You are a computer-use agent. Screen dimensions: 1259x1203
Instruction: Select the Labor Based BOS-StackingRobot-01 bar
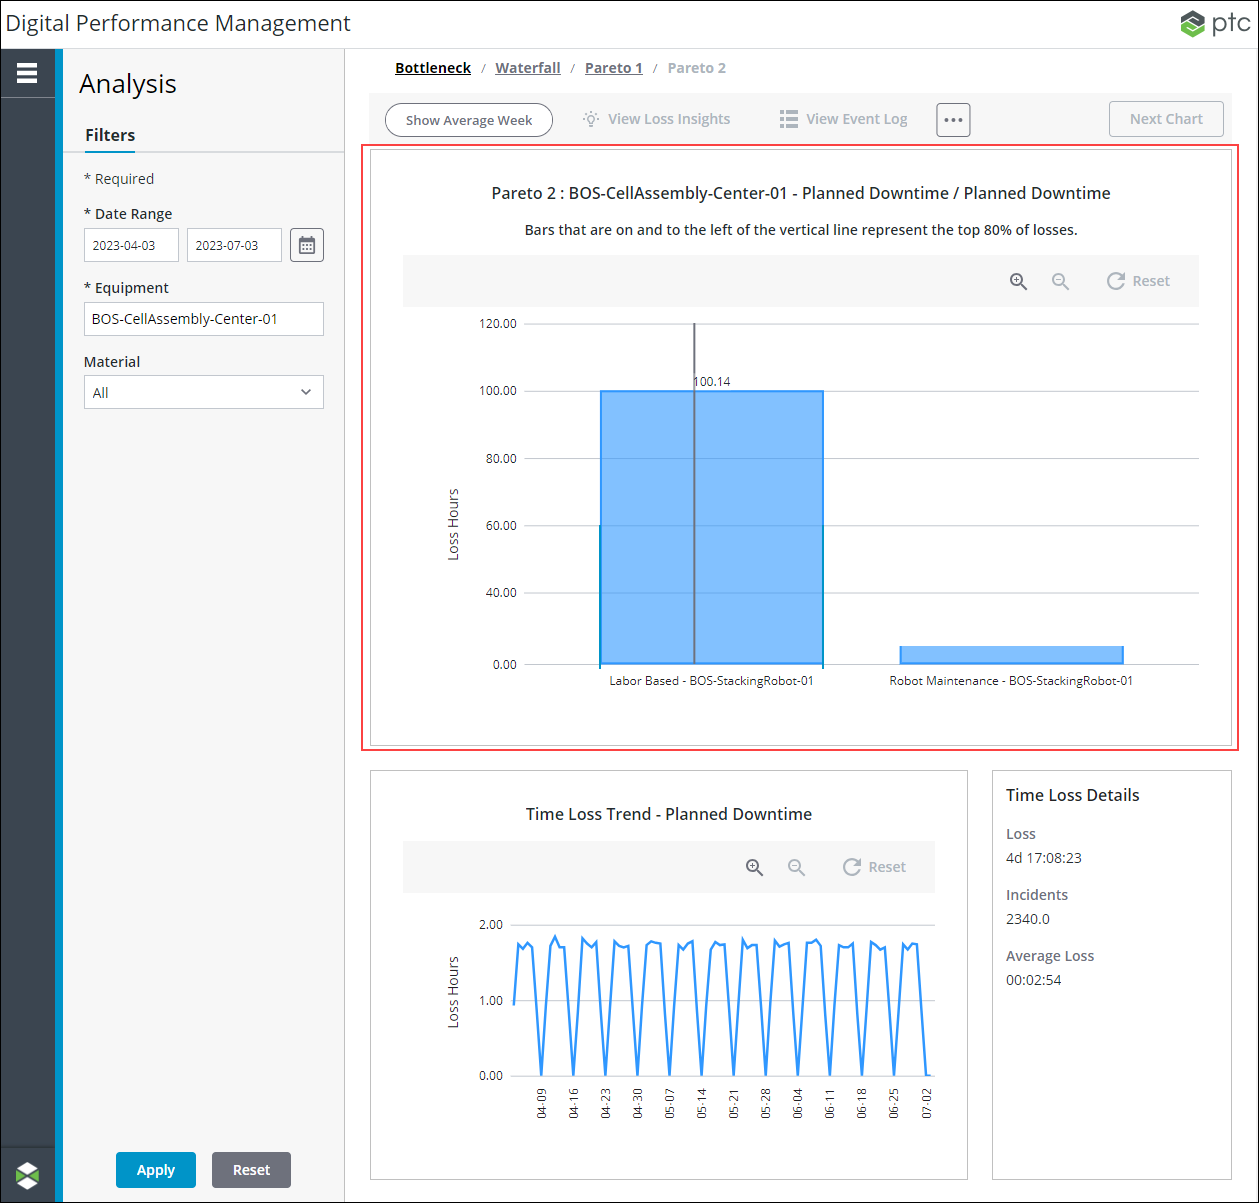711,528
